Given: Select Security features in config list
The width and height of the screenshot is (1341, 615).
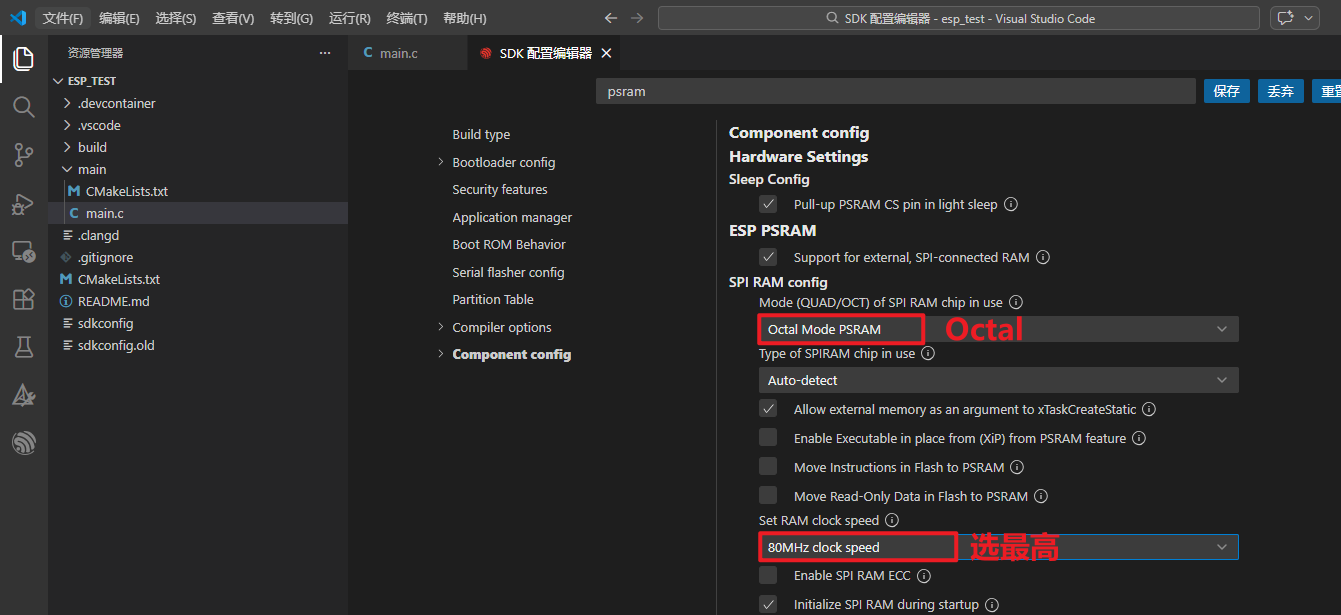Looking at the screenshot, I should click(x=500, y=189).
